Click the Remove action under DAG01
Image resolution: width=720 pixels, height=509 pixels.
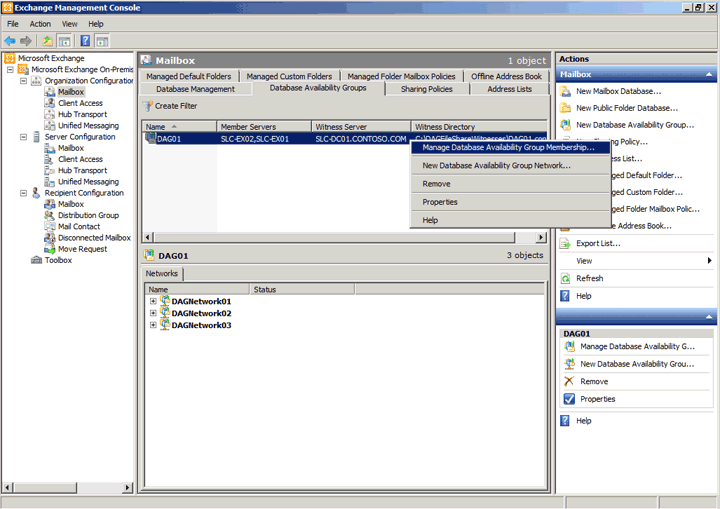tap(594, 381)
